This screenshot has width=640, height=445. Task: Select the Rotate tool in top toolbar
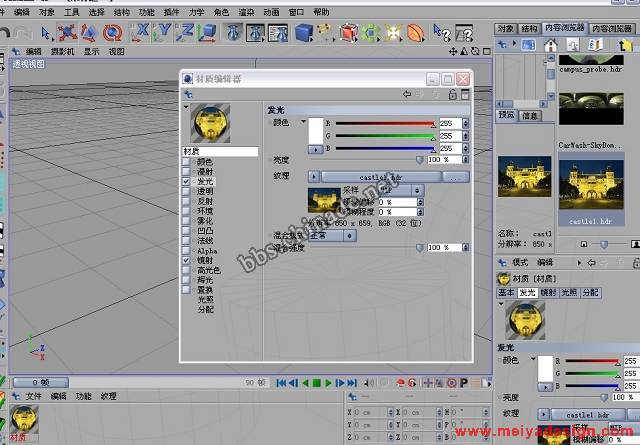[112, 33]
